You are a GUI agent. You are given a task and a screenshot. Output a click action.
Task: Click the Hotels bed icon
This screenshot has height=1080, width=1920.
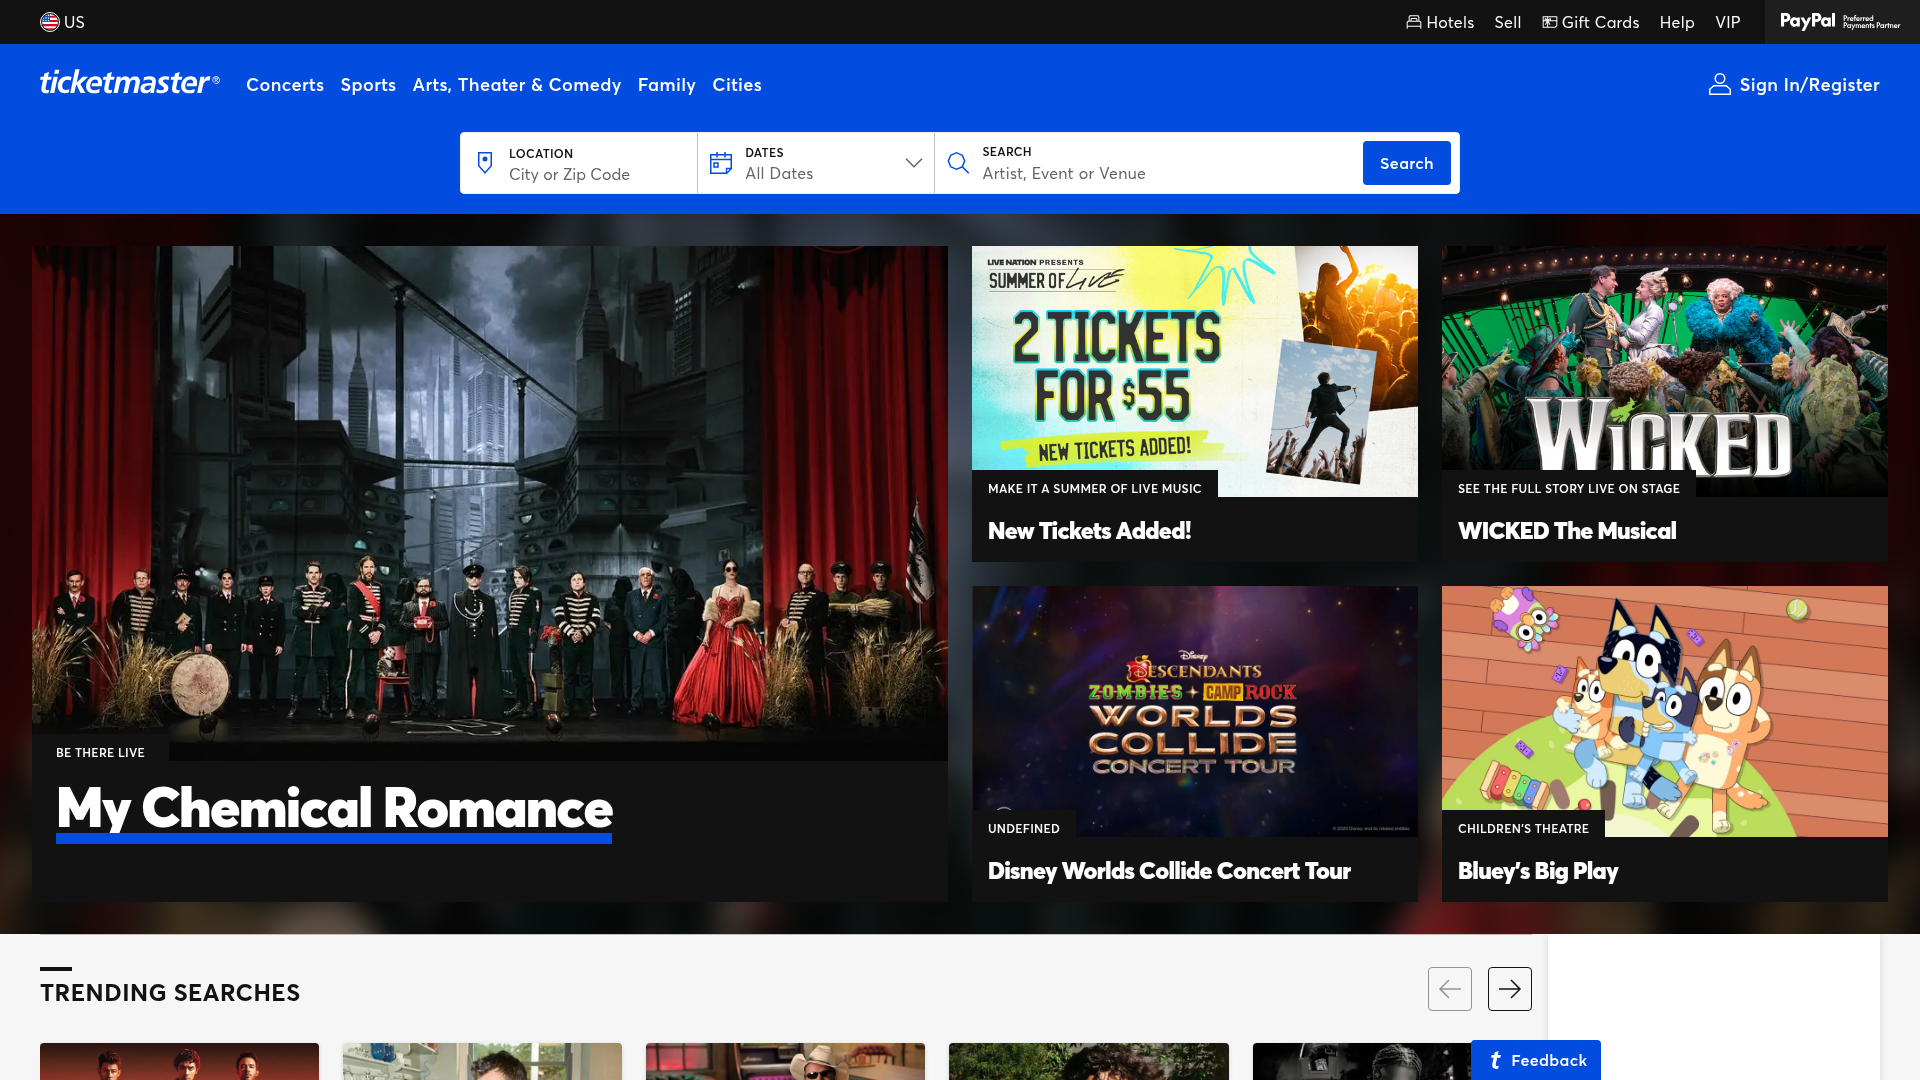click(1414, 22)
